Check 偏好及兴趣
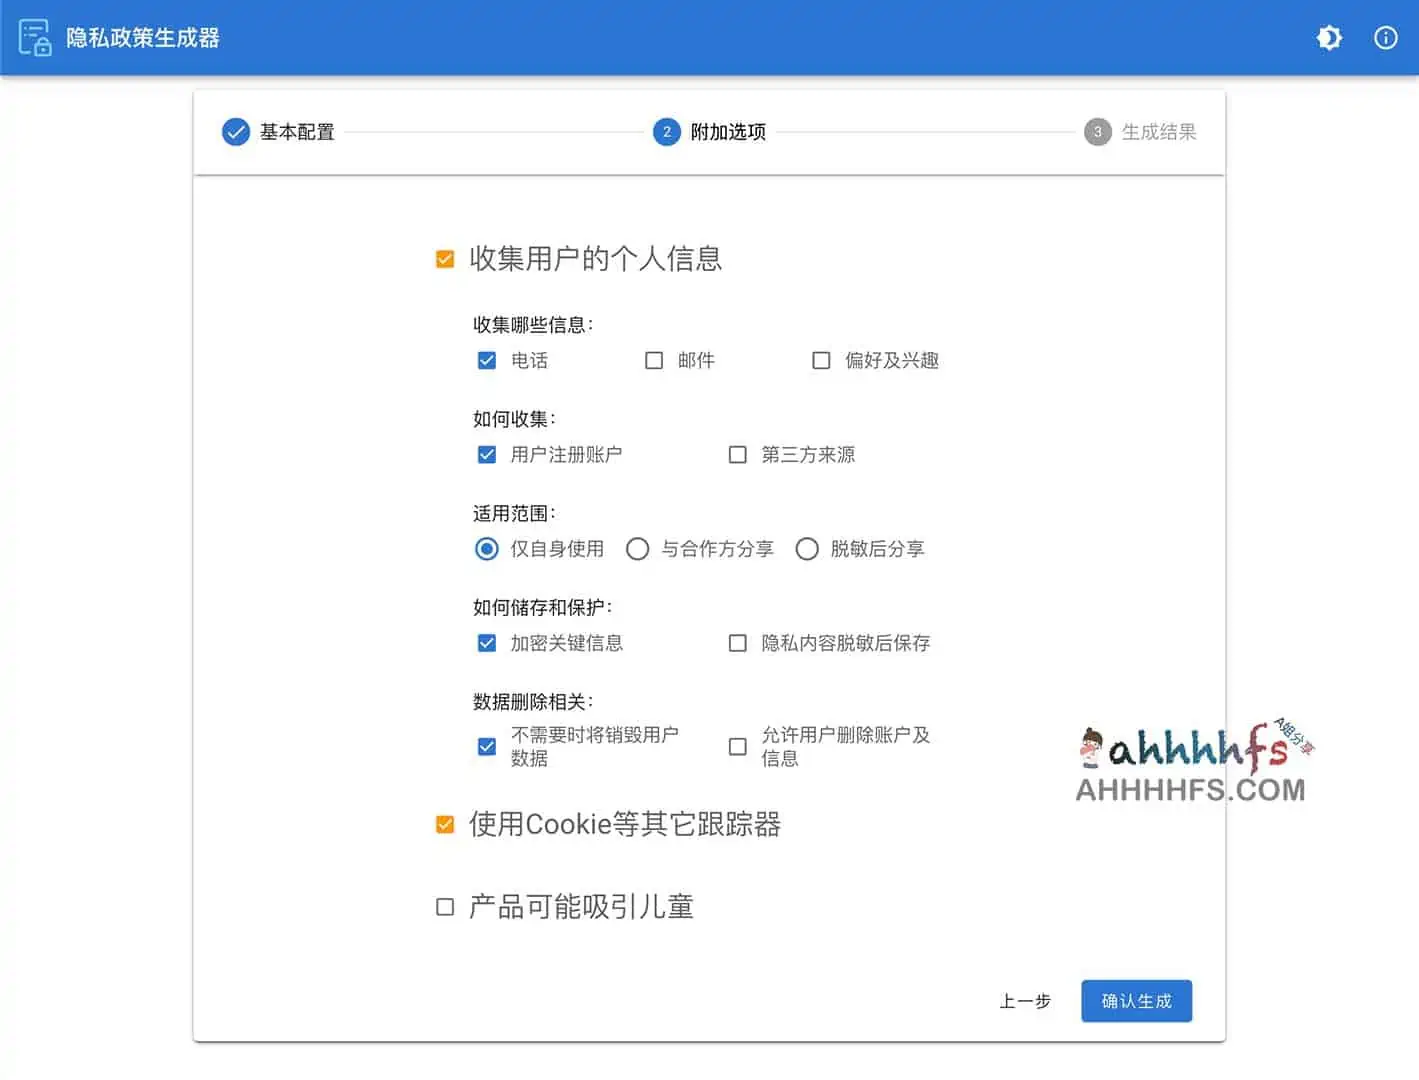This screenshot has width=1419, height=1080. click(821, 360)
